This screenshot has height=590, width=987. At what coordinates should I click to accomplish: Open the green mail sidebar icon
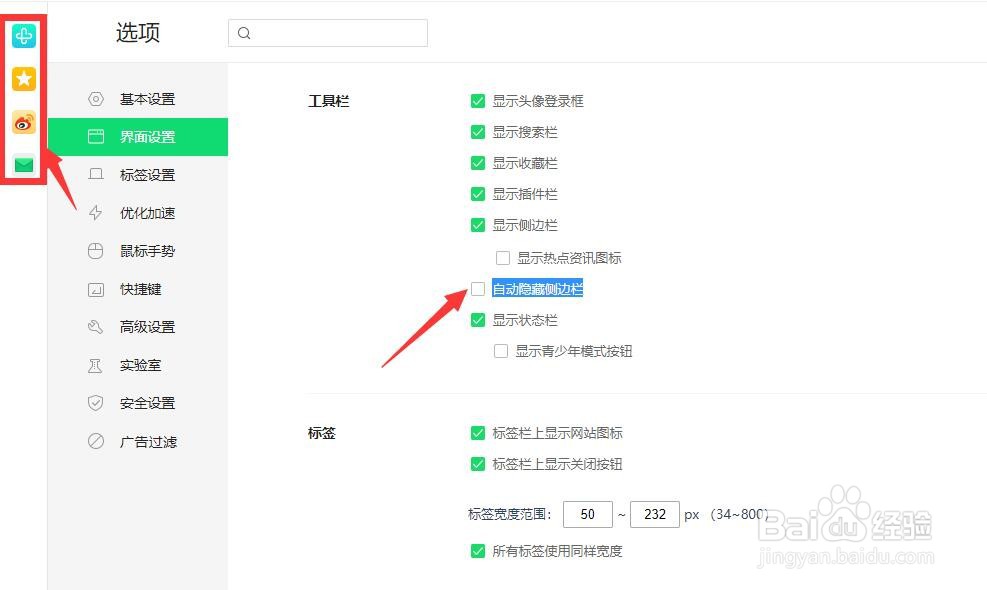24,165
